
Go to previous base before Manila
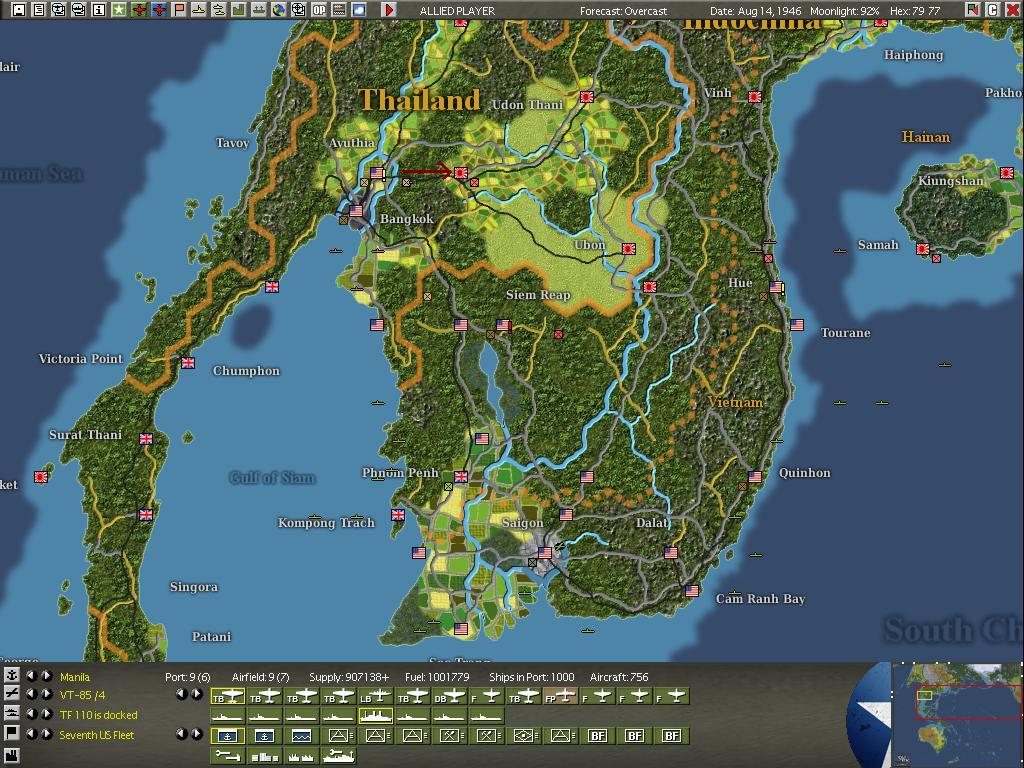coord(31,675)
